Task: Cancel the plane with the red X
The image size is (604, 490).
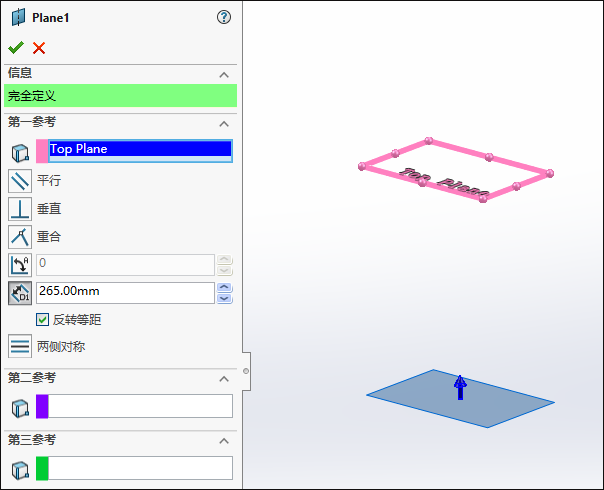Action: 39,48
